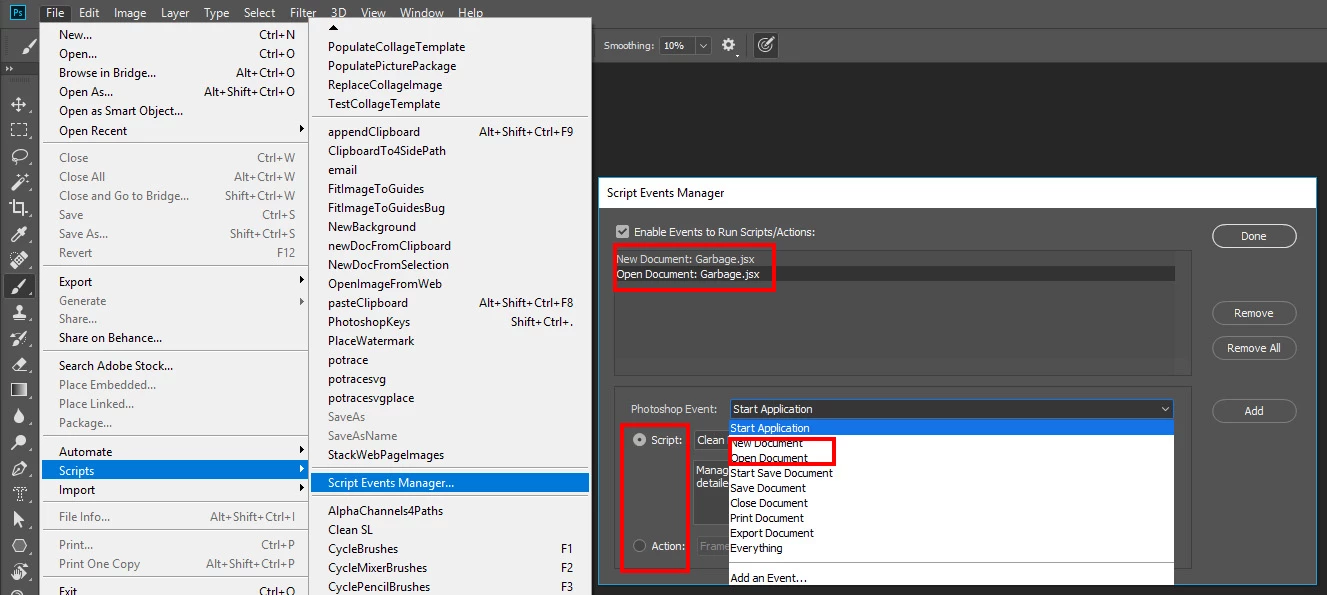Select the Horizontal Type tool
Image resolution: width=1327 pixels, height=595 pixels.
[x=18, y=494]
